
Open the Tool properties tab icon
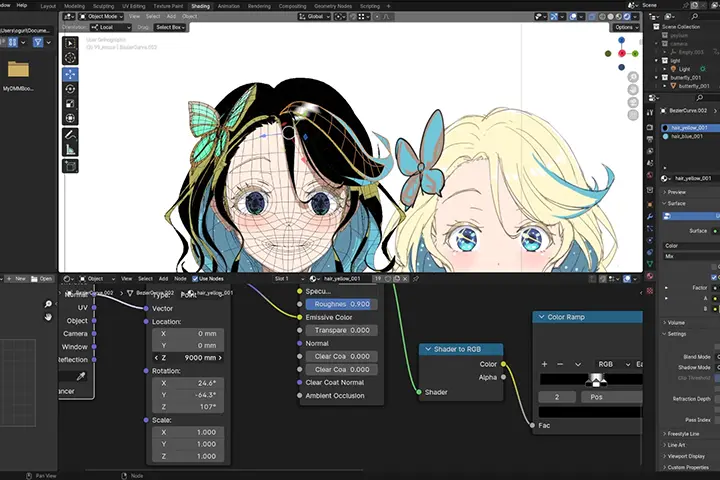pos(650,113)
